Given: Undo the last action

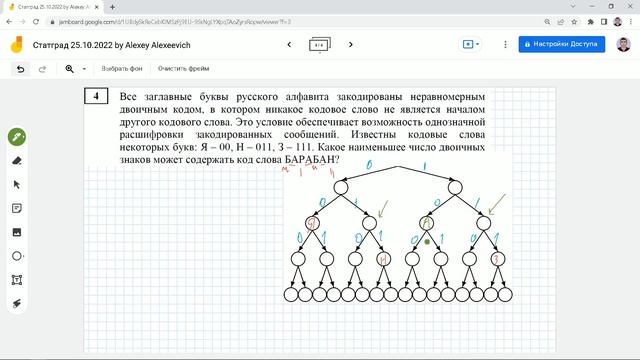Looking at the screenshot, I should (x=20, y=69).
